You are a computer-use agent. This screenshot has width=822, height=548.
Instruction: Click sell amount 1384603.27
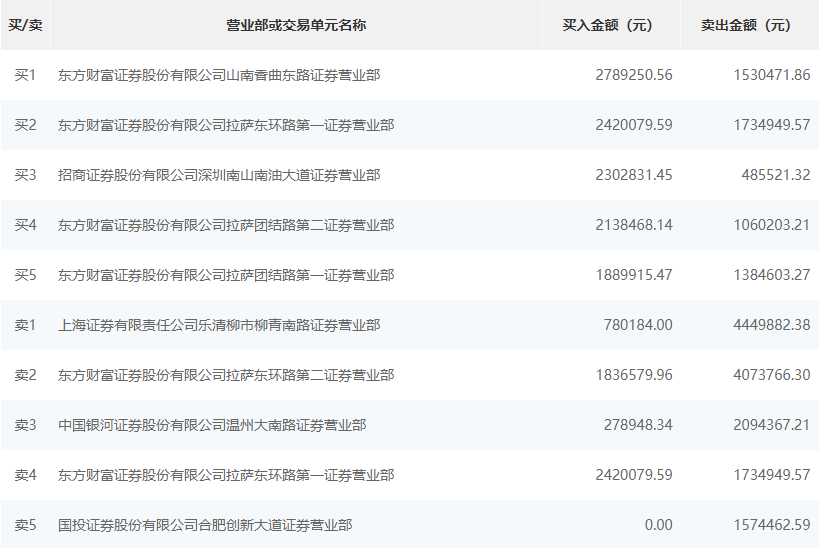pos(772,275)
